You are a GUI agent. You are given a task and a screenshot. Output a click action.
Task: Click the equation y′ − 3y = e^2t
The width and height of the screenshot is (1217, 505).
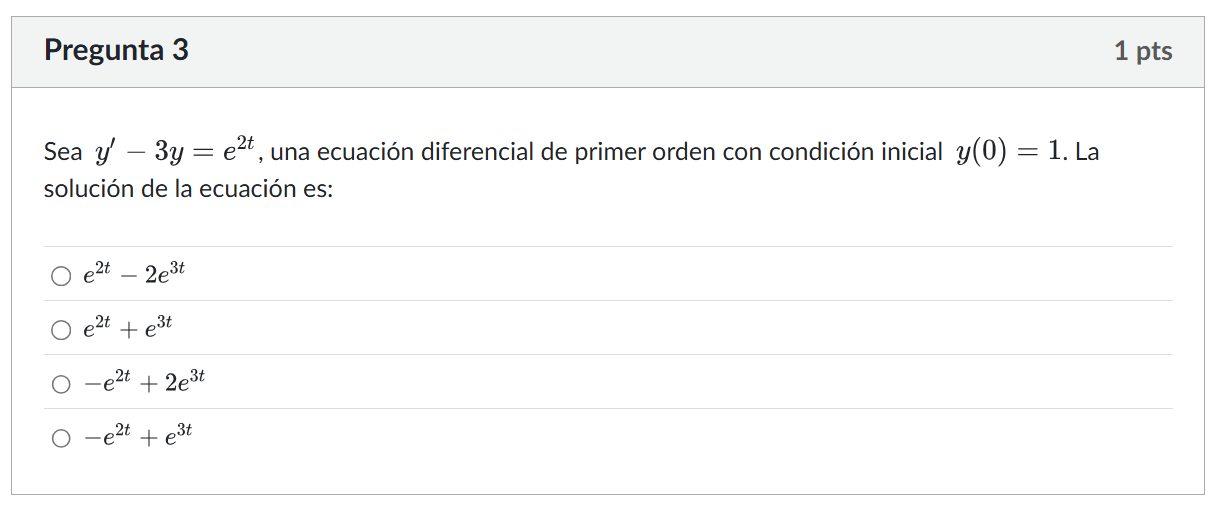click(177, 153)
